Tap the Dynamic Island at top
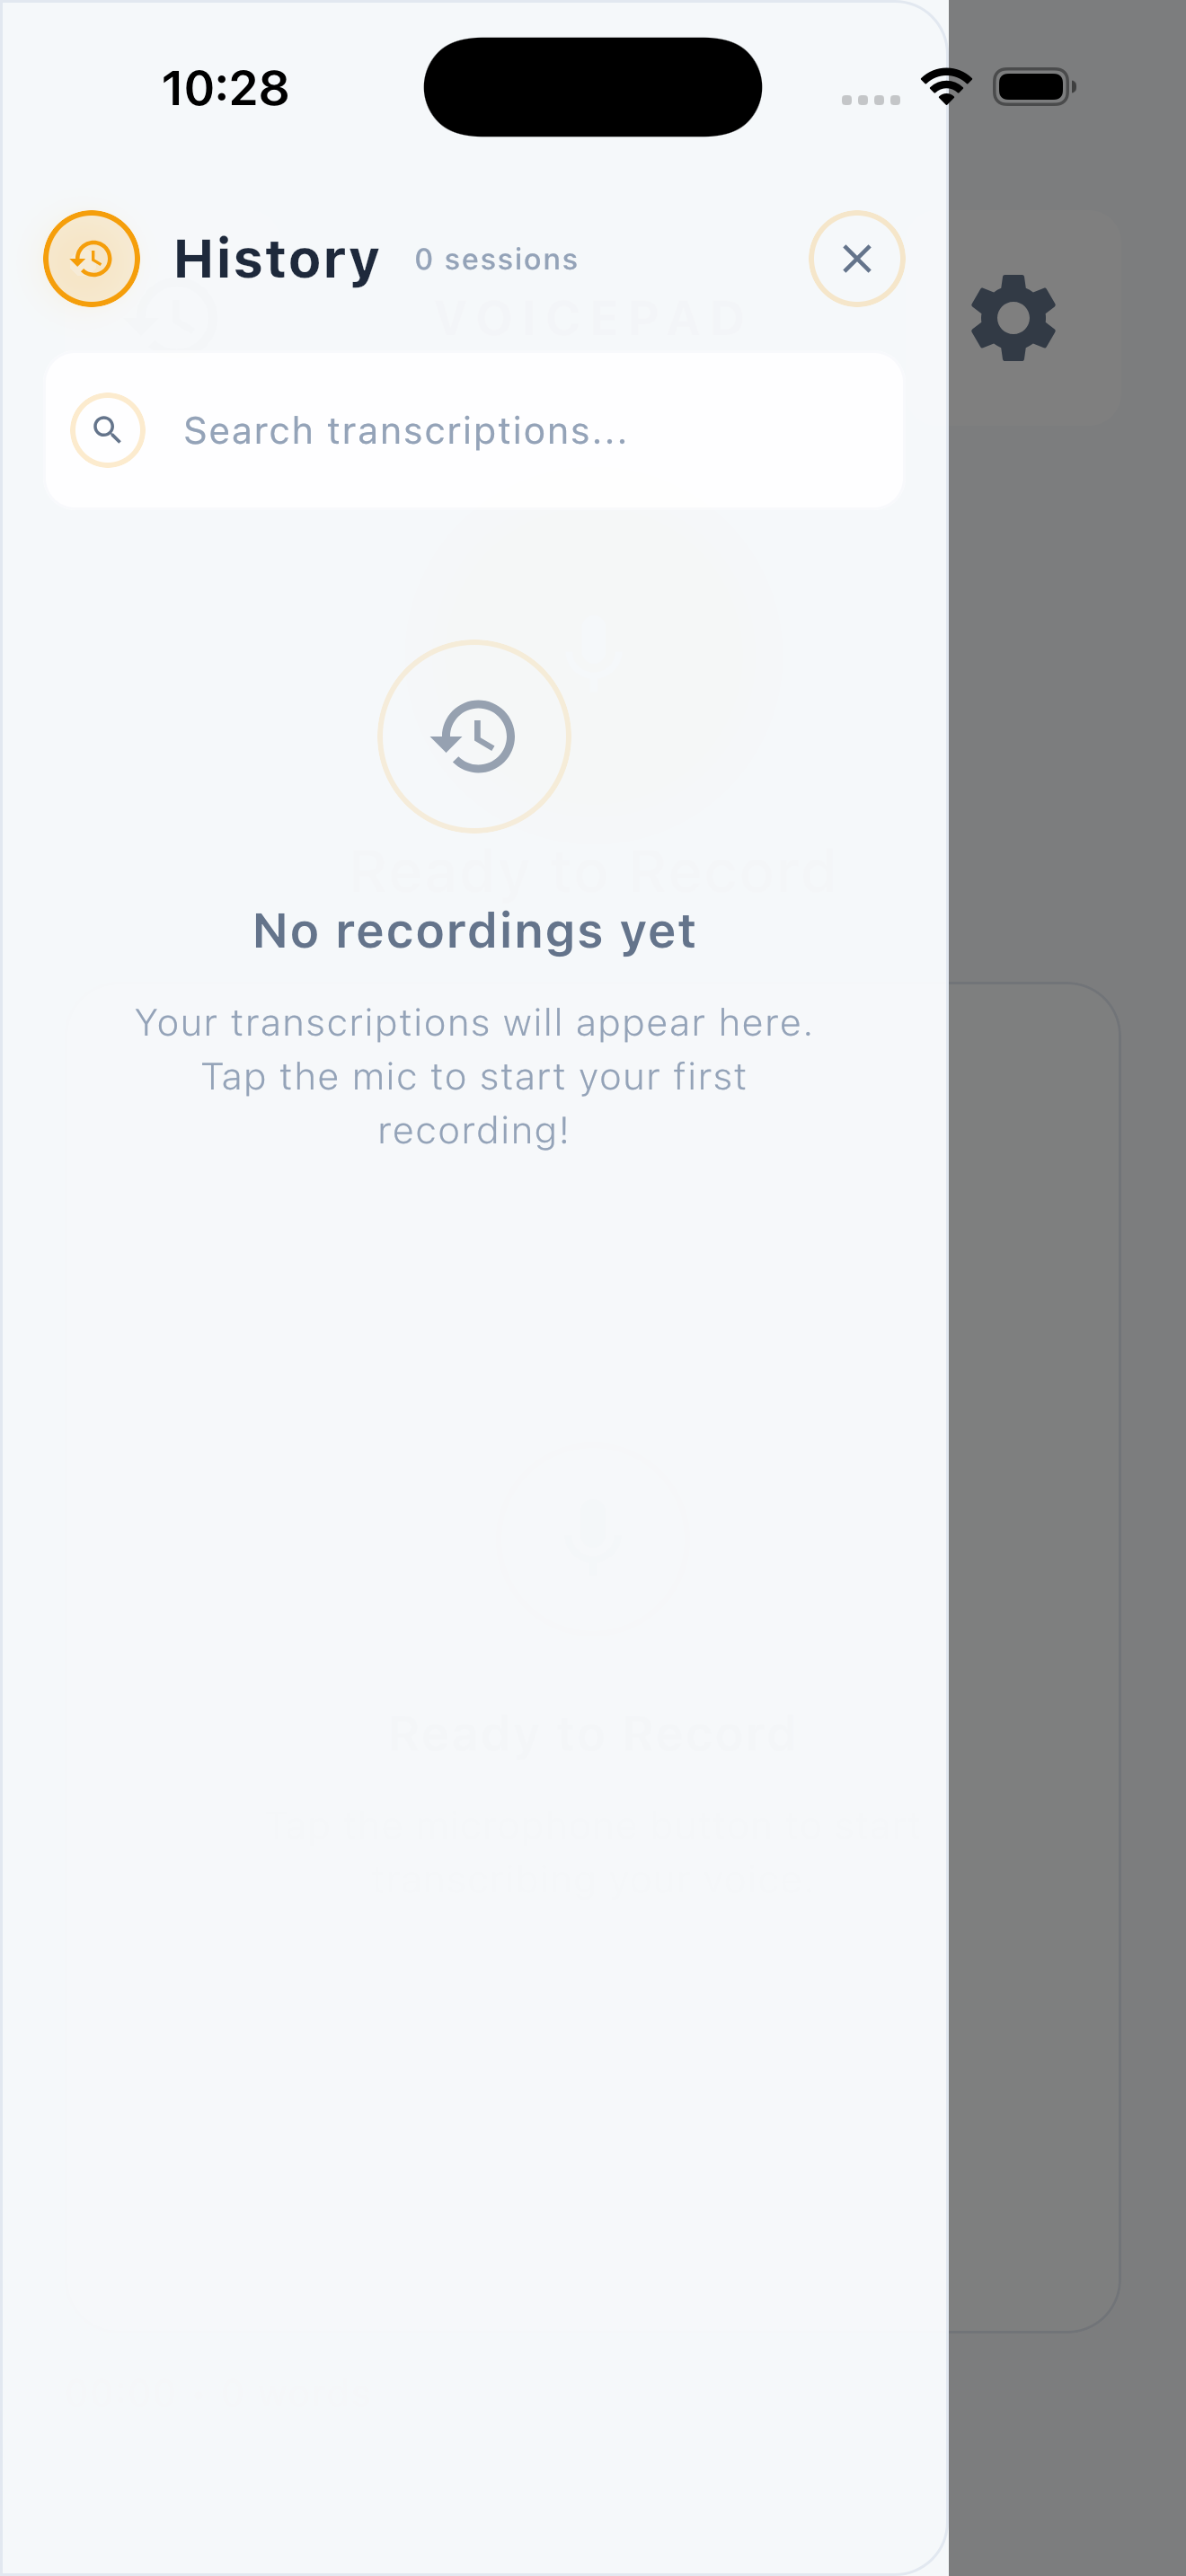Image resolution: width=1186 pixels, height=2576 pixels. coord(592,87)
